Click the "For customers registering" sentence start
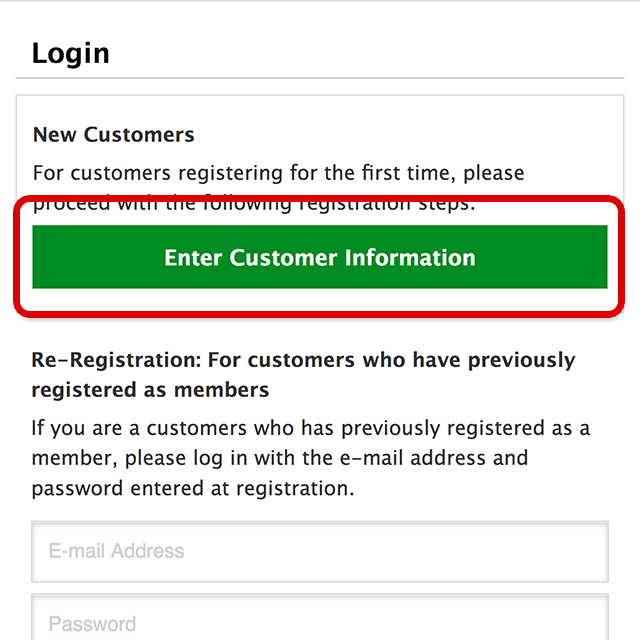The image size is (640, 640). pos(160,173)
